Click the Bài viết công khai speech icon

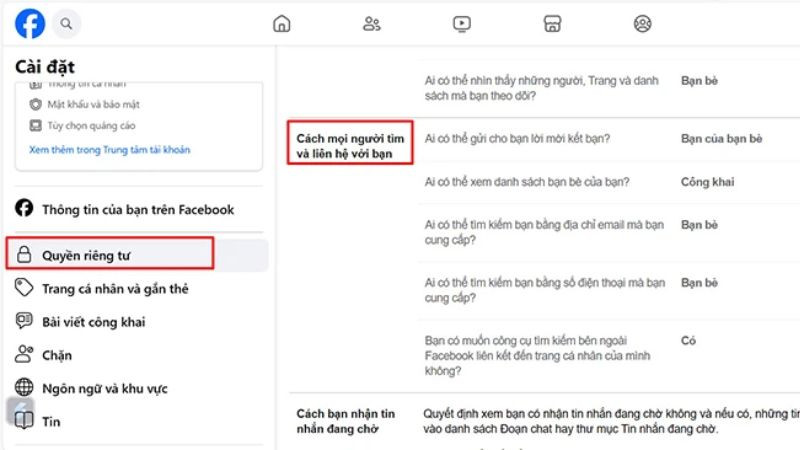(24, 320)
